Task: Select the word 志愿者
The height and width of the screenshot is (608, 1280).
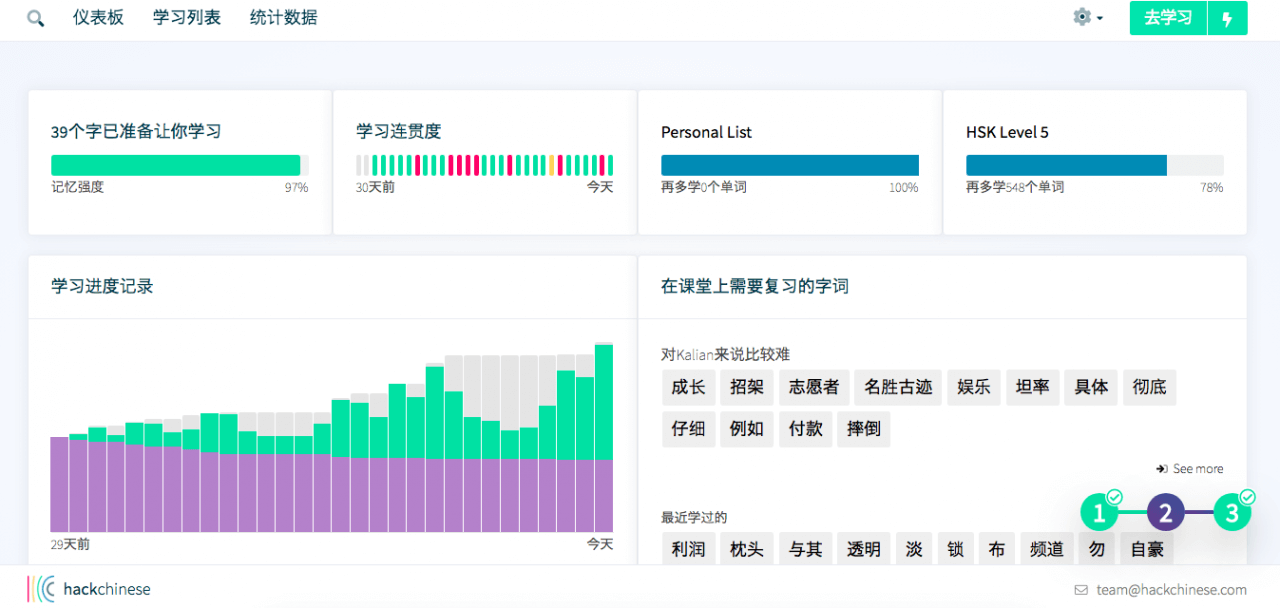Action: point(814,387)
